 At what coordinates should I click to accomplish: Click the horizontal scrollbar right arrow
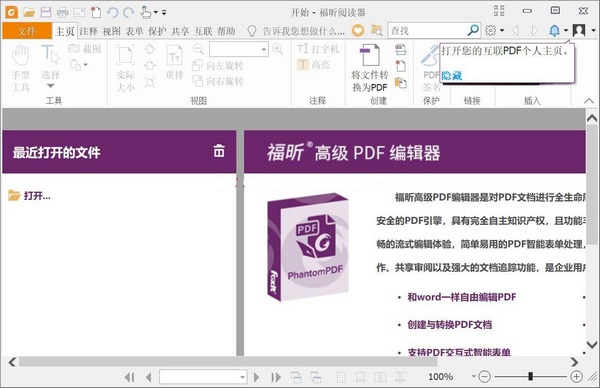pos(574,362)
